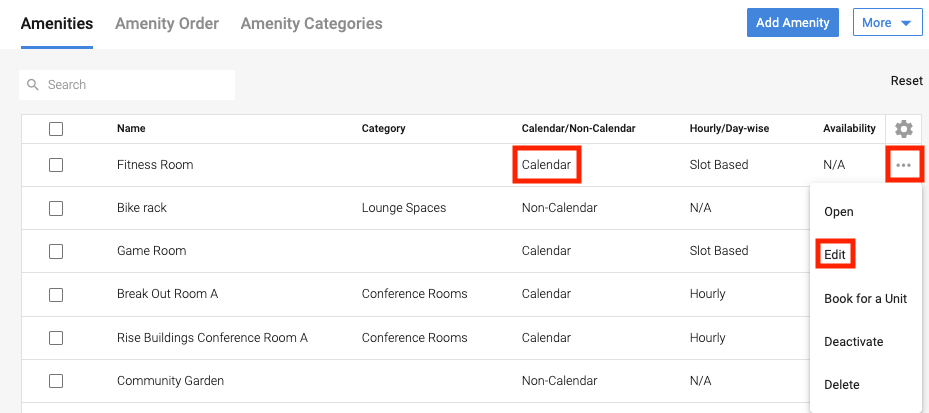Click the table settings gear icon
This screenshot has height=413, width=929.
point(904,129)
